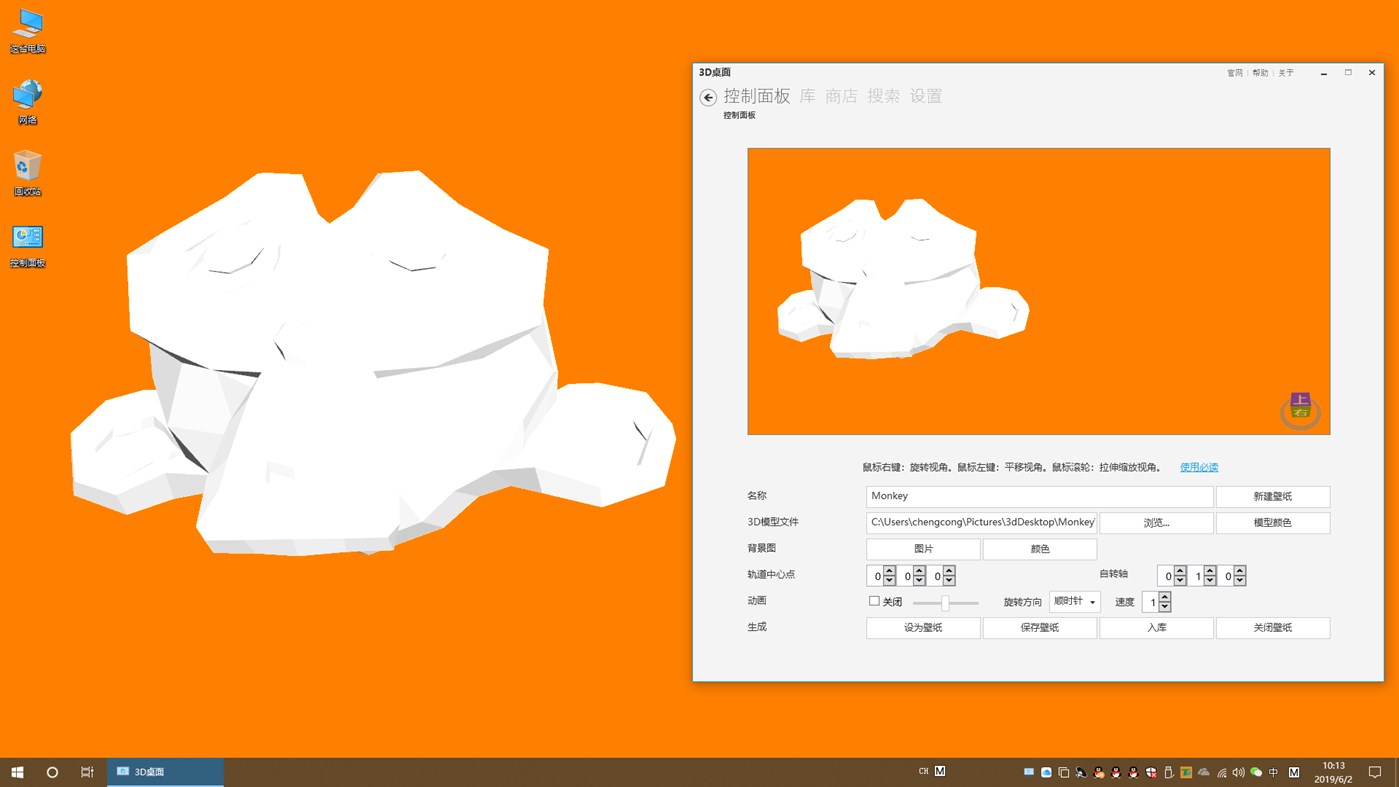
Task: Switch to the 库 menu item
Action: pyautogui.click(x=806, y=96)
